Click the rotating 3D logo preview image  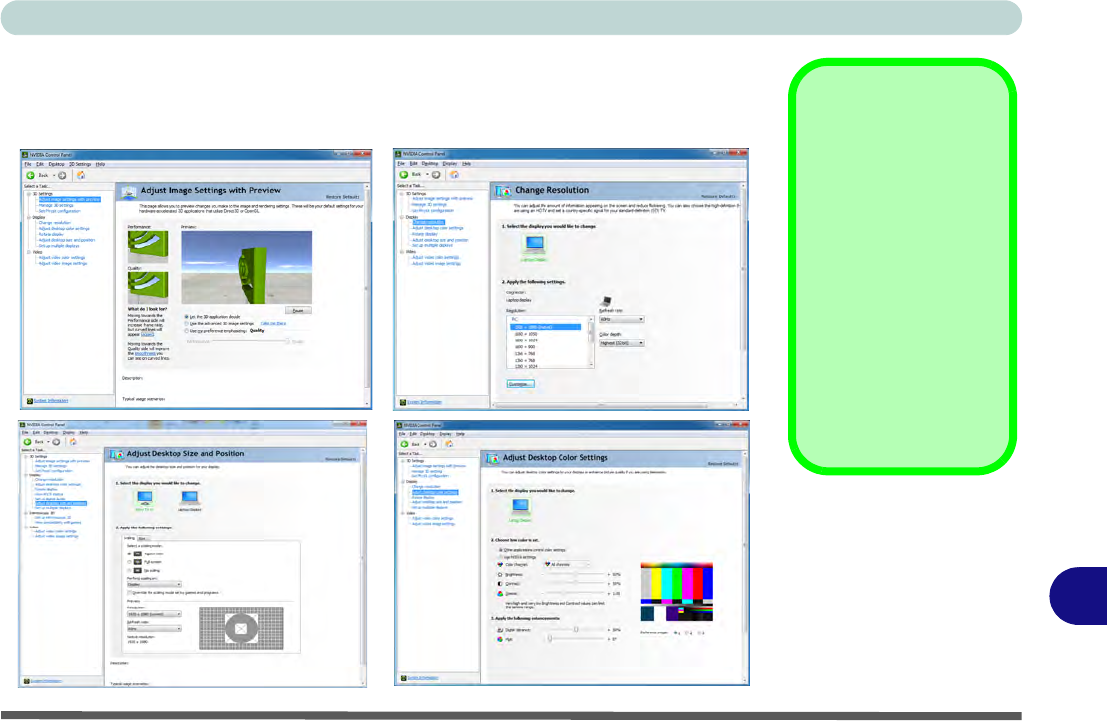point(246,268)
